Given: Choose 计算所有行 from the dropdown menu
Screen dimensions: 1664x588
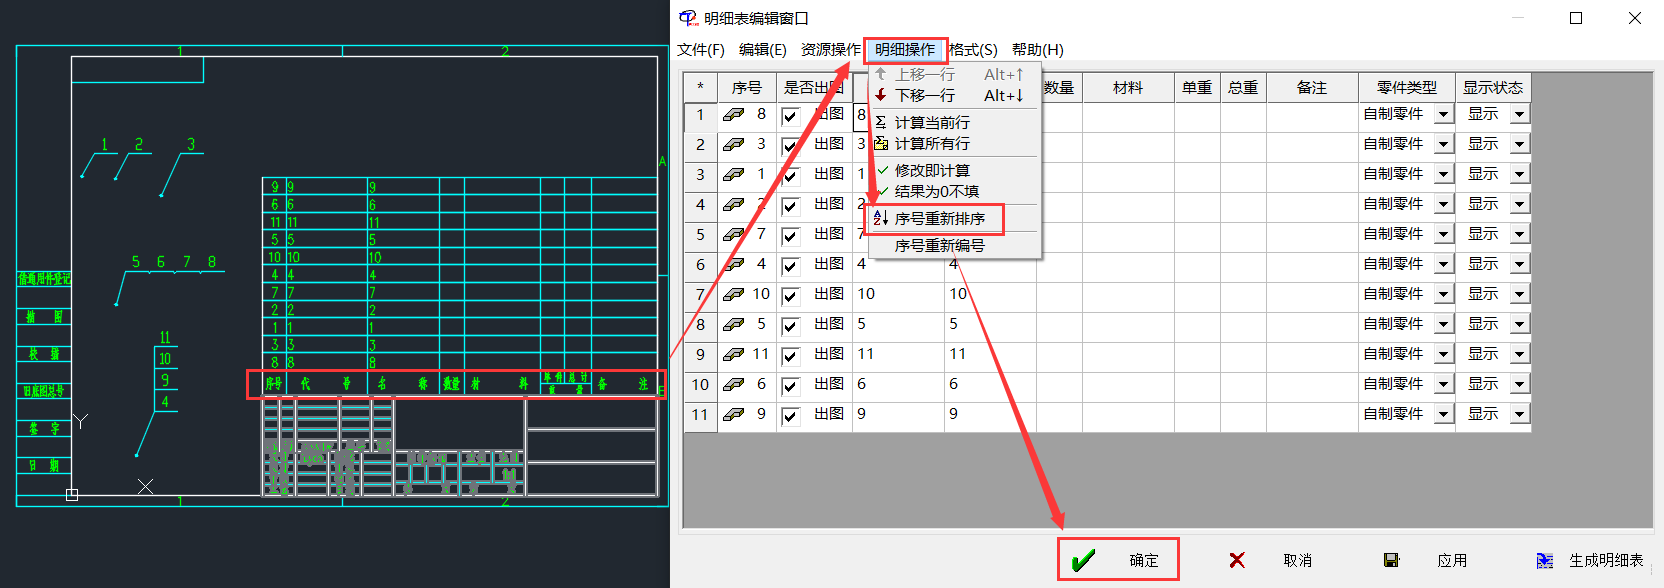Looking at the screenshot, I should (x=931, y=144).
